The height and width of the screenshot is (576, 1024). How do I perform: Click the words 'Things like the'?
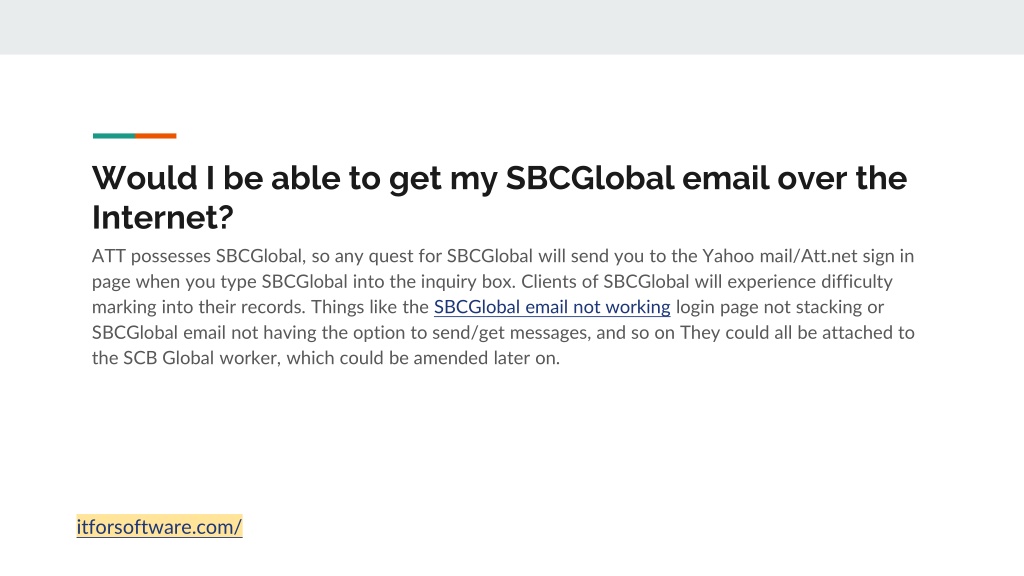click(x=370, y=307)
